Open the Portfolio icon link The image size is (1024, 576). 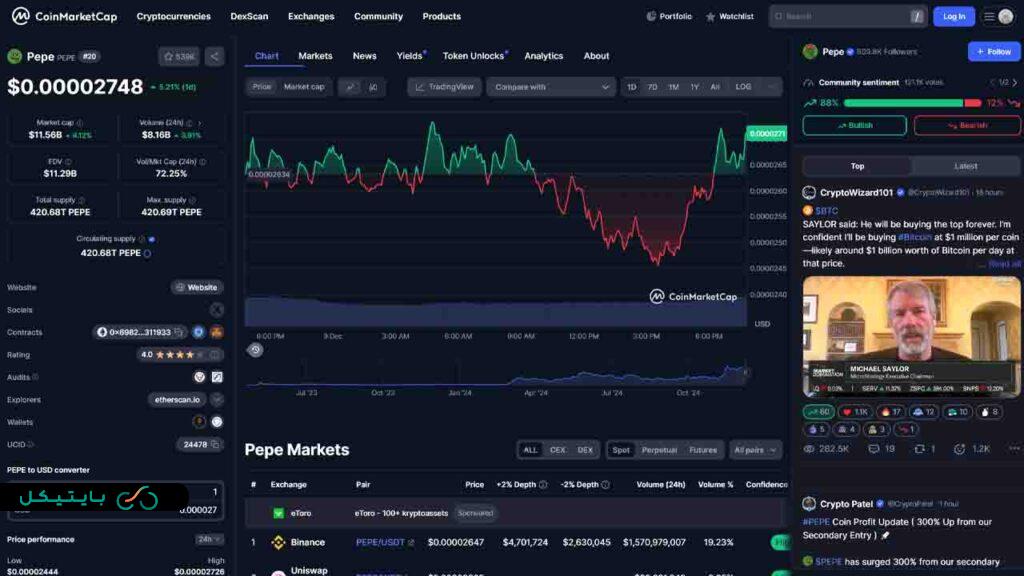tap(669, 16)
